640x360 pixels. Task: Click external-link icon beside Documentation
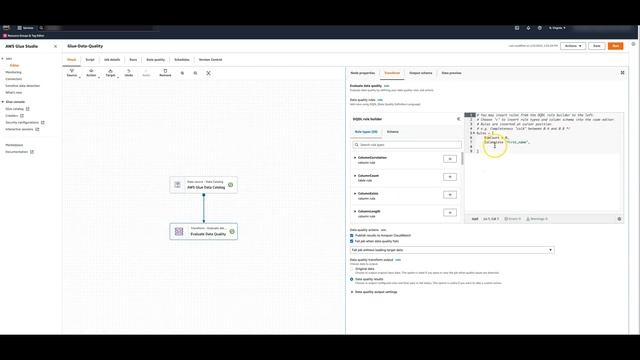tap(32, 152)
